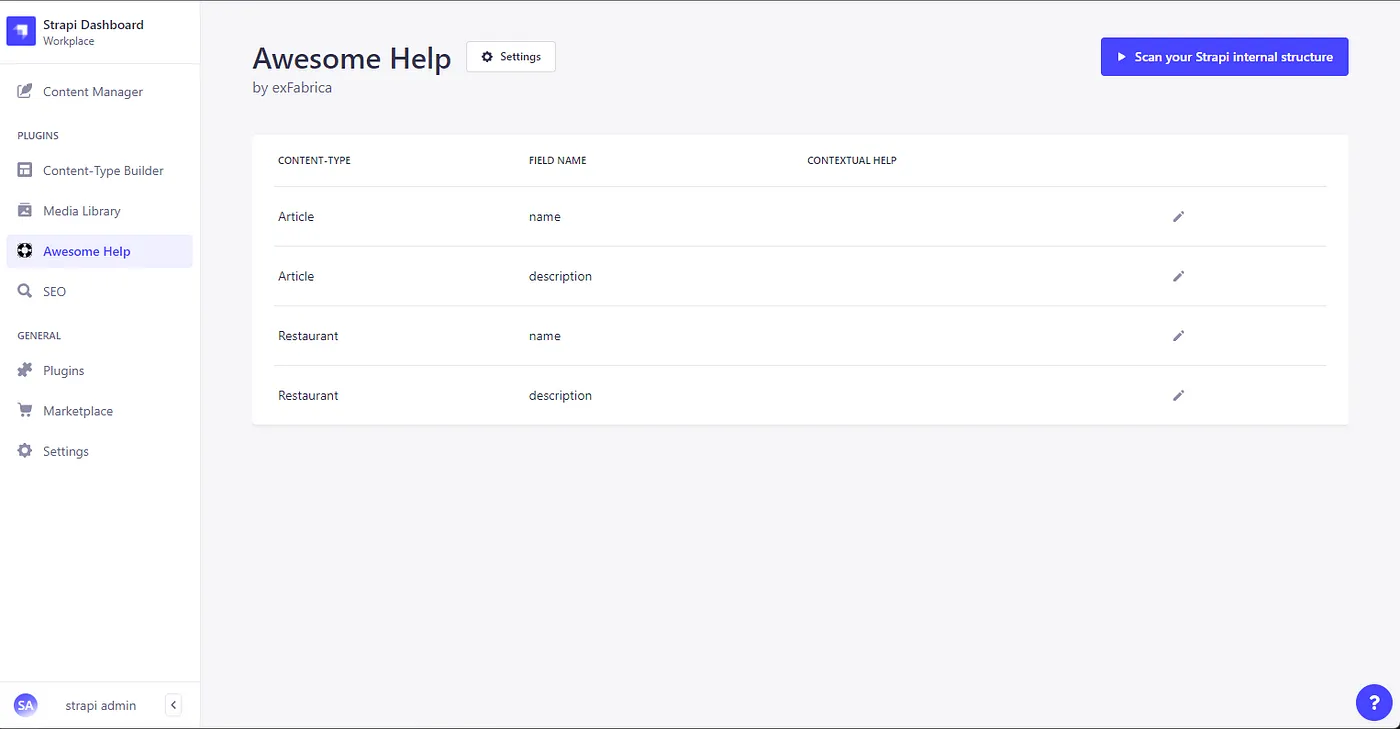
Task: Click Strapi Dashboard Workplace title
Action: coord(93,32)
